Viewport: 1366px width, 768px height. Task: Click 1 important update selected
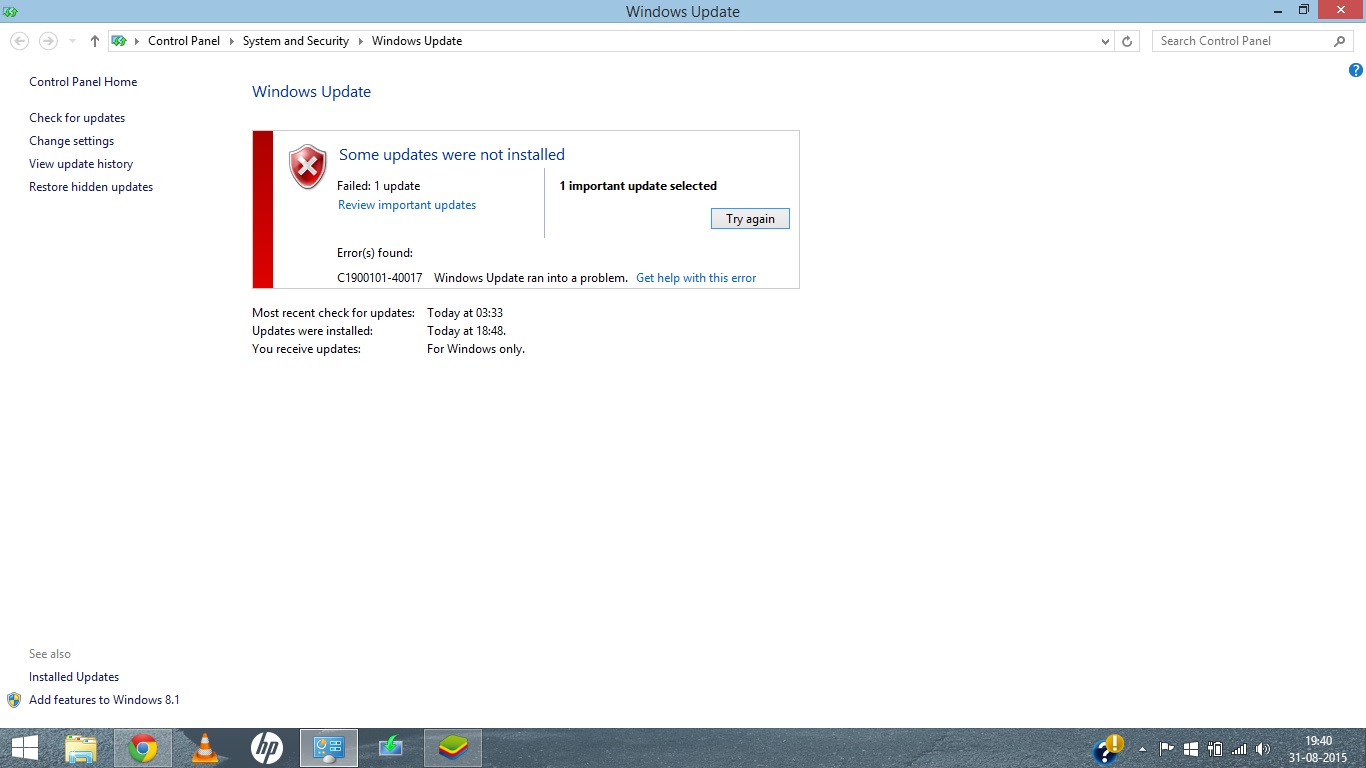pos(638,186)
